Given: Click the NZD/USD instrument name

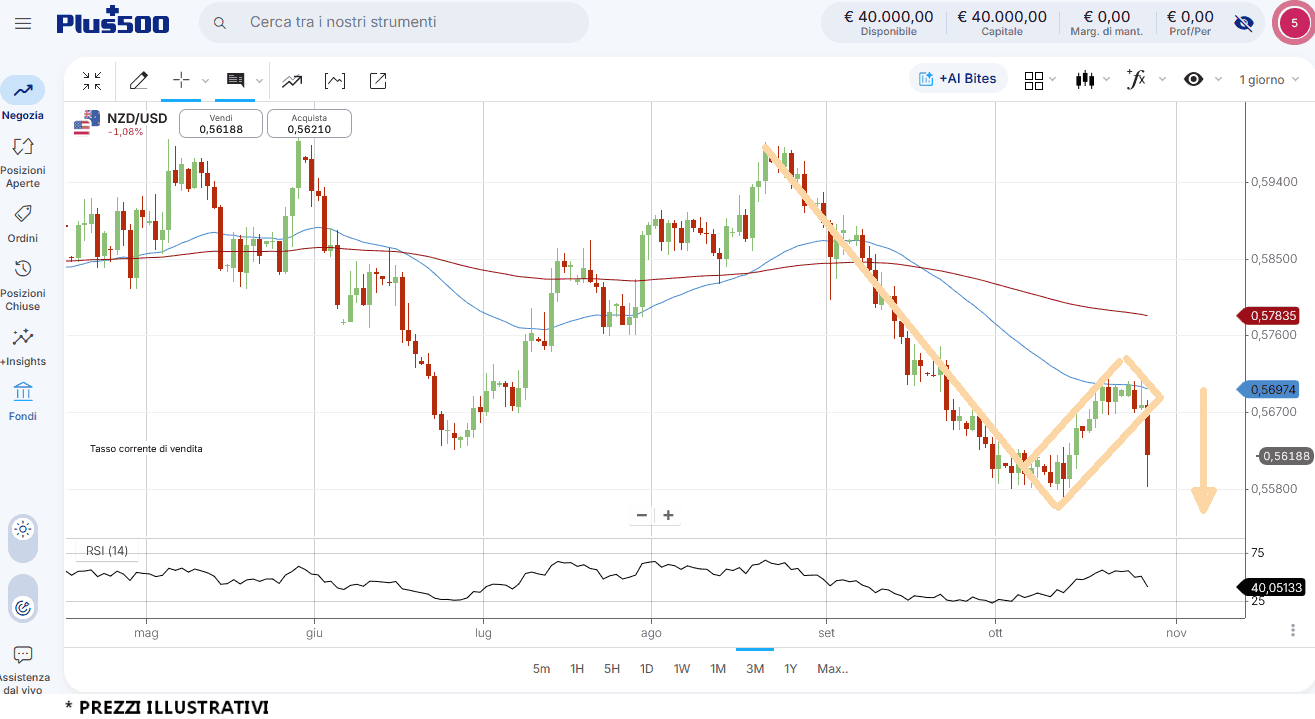Looking at the screenshot, I should point(137,118).
